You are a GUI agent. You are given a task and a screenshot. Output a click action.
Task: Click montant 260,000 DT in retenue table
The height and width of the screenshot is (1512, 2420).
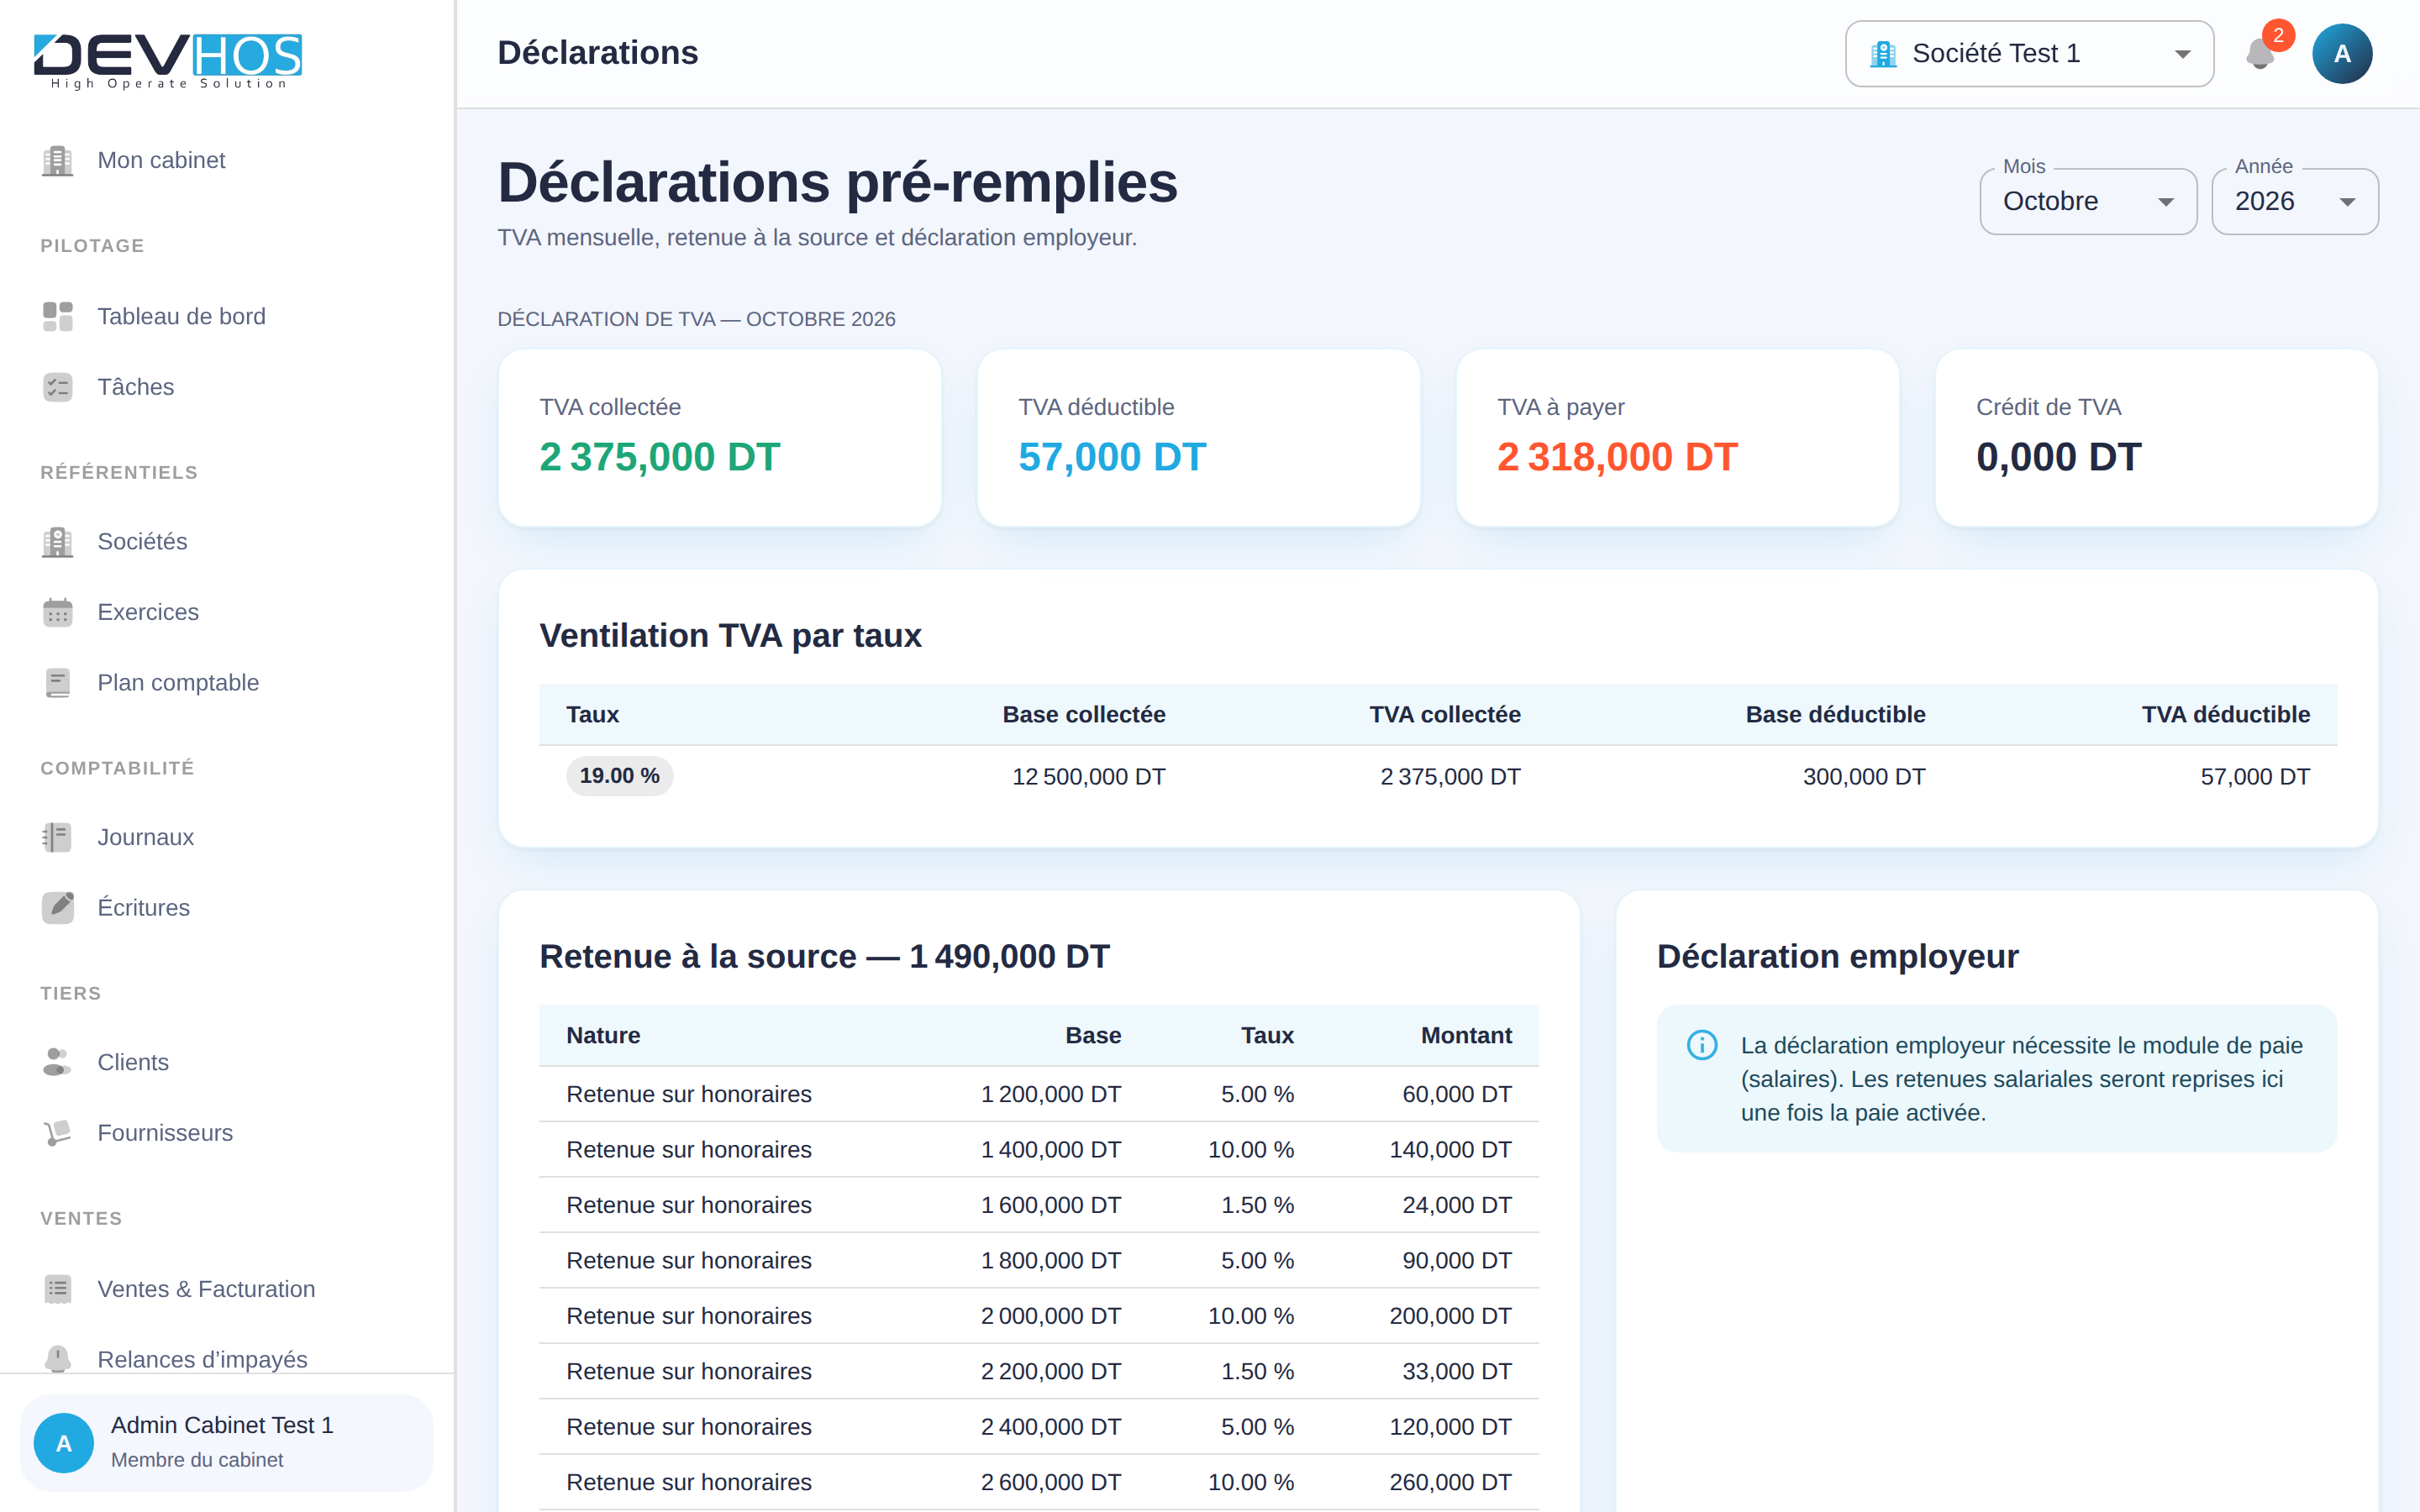click(1450, 1482)
